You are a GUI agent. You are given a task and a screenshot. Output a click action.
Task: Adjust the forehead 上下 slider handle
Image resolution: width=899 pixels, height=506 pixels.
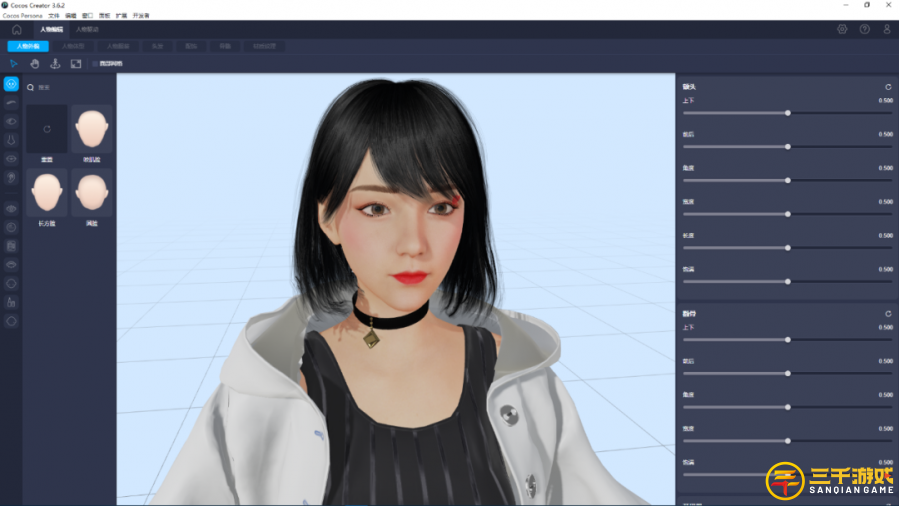(x=788, y=113)
